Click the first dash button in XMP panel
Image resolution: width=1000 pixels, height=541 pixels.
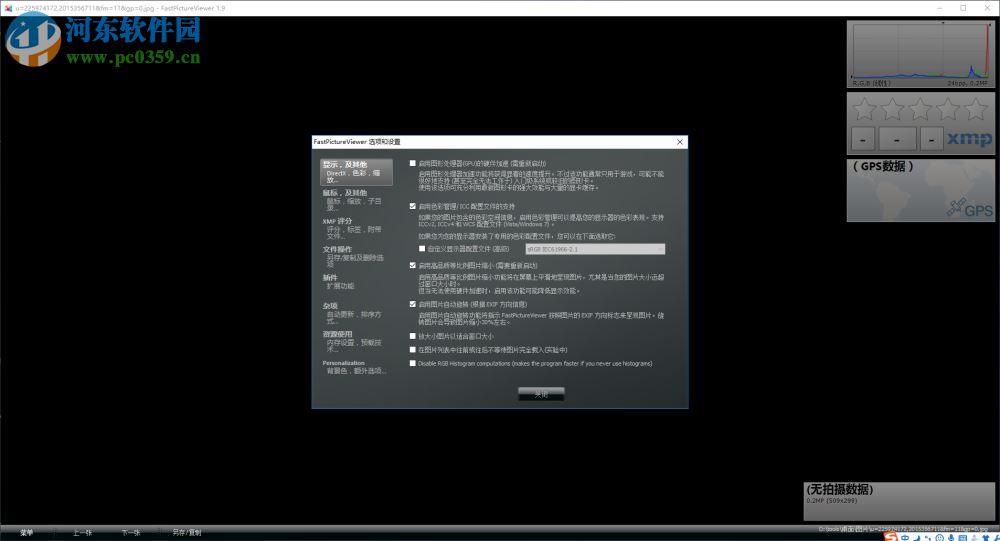(863, 138)
